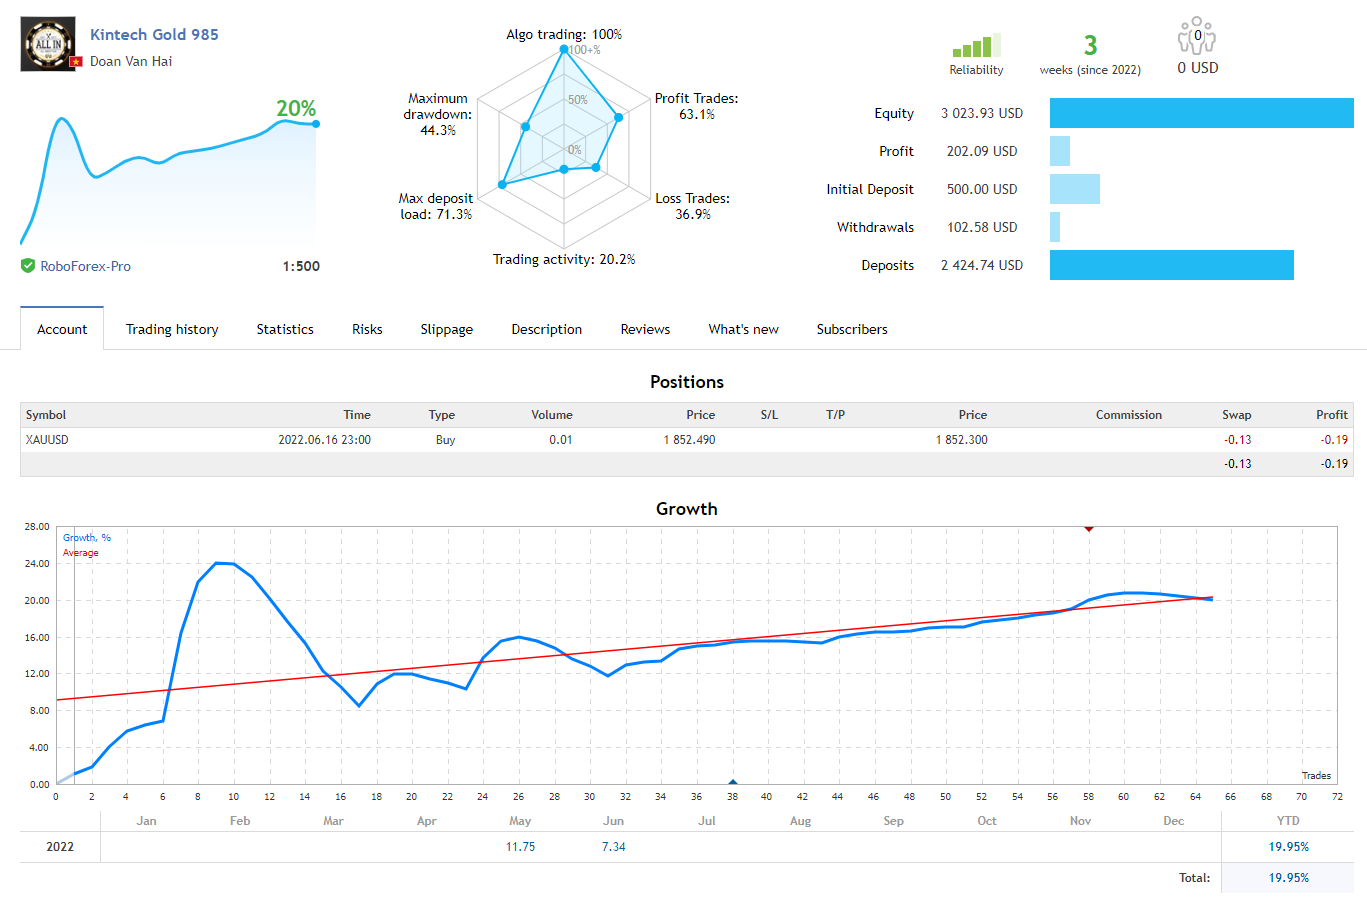This screenshot has height=911, width=1367.
Task: Open the Description tab
Action: pyautogui.click(x=546, y=329)
